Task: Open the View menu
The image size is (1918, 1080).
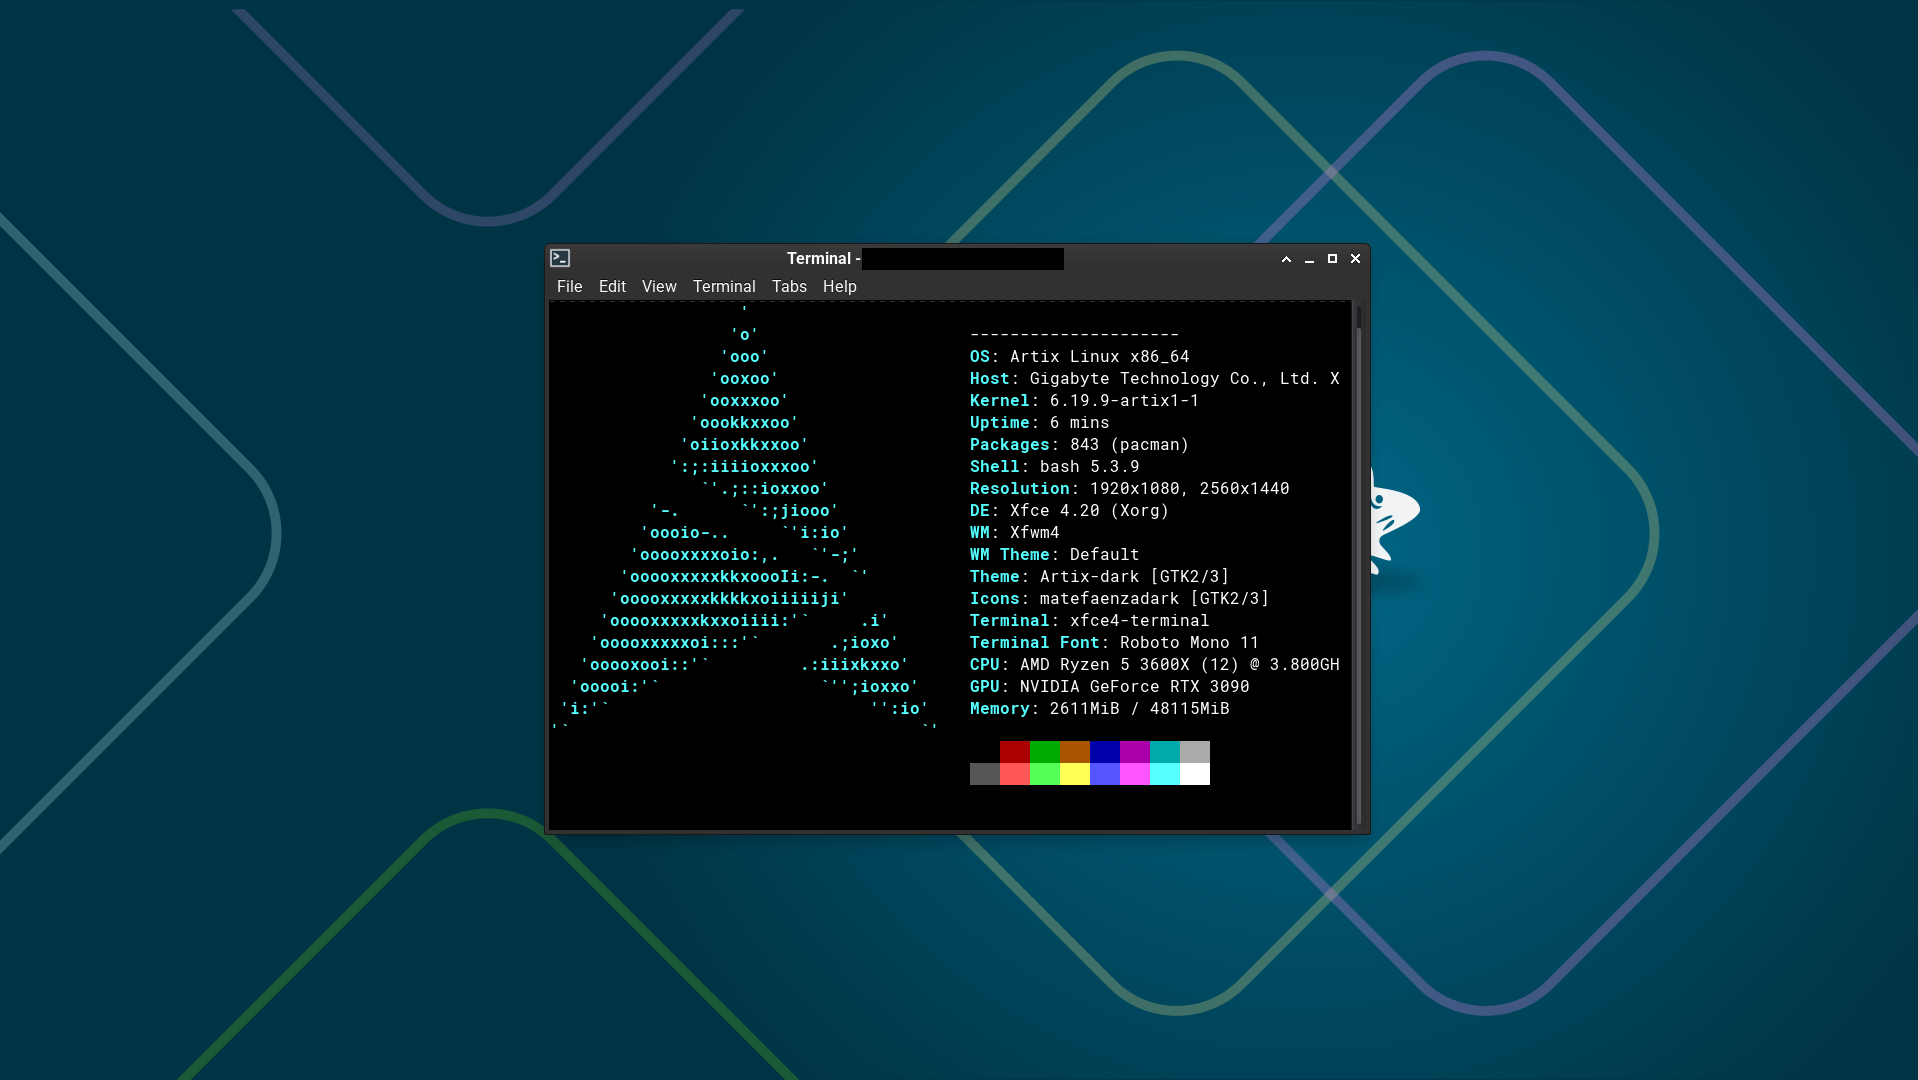Action: [659, 286]
